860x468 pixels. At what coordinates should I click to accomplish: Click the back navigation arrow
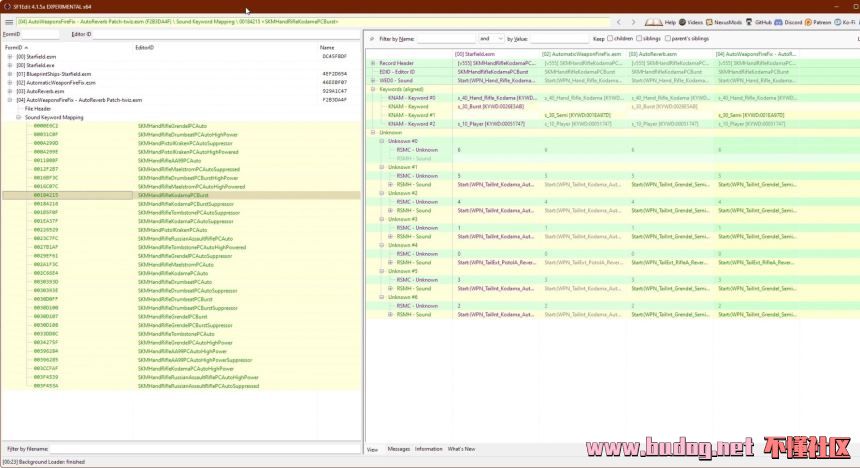[x=618, y=21]
